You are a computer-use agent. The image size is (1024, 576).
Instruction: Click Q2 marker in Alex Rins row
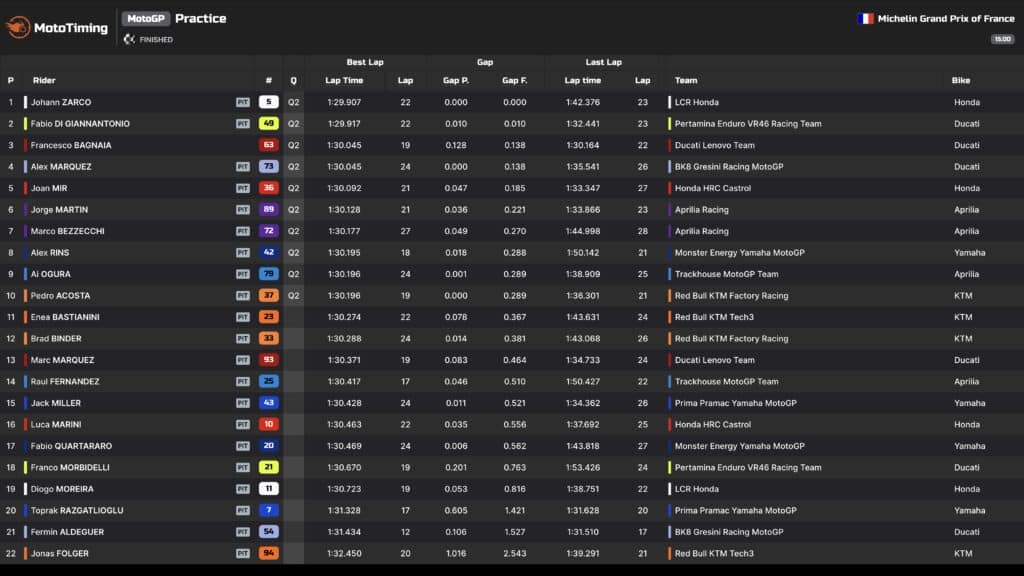coord(293,253)
